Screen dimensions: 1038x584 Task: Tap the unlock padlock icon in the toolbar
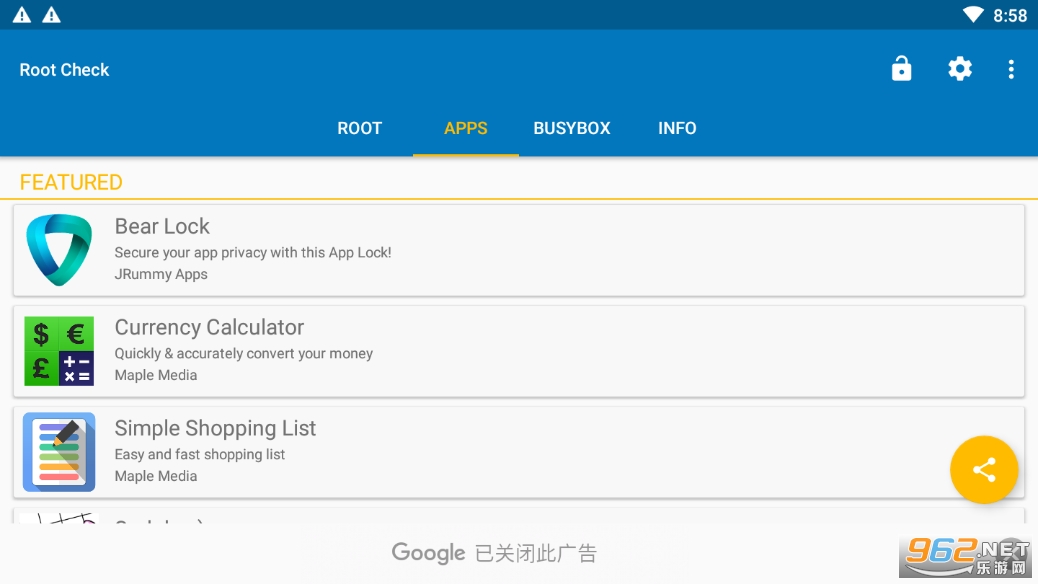click(x=901, y=69)
